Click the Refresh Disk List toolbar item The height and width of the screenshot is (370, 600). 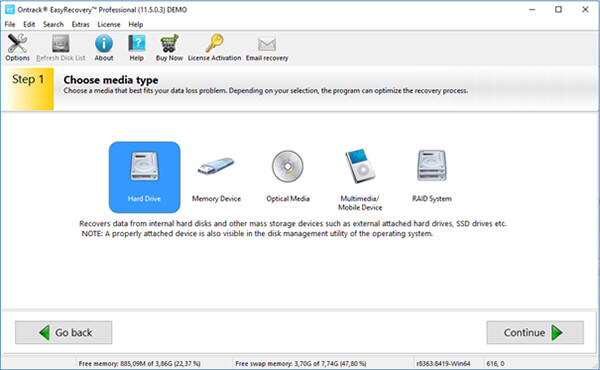pyautogui.click(x=61, y=47)
